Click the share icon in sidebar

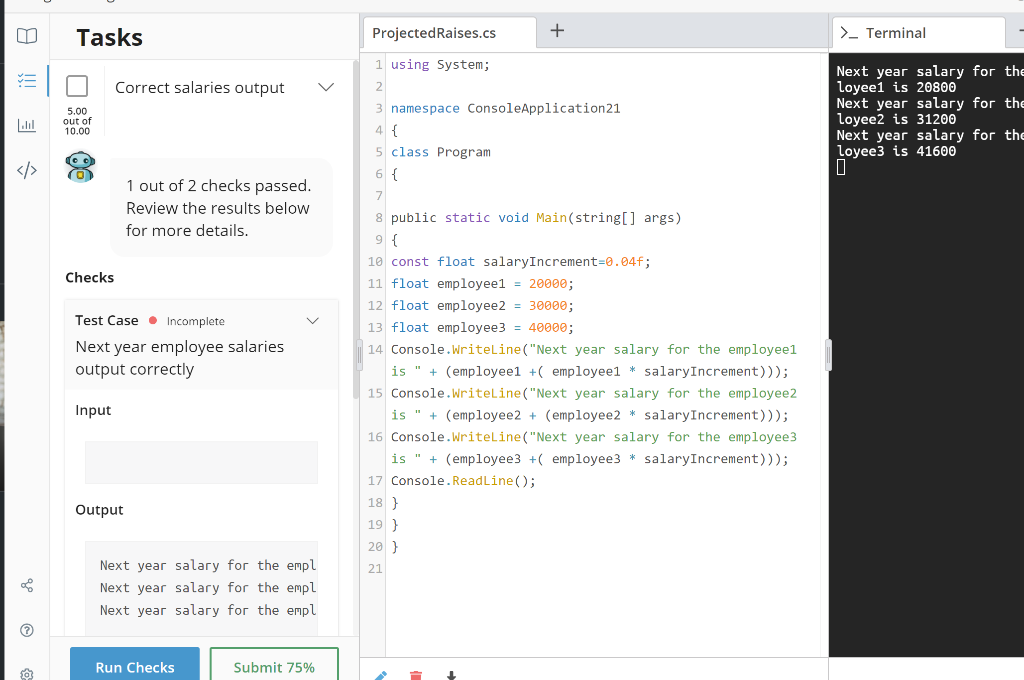click(x=26, y=584)
